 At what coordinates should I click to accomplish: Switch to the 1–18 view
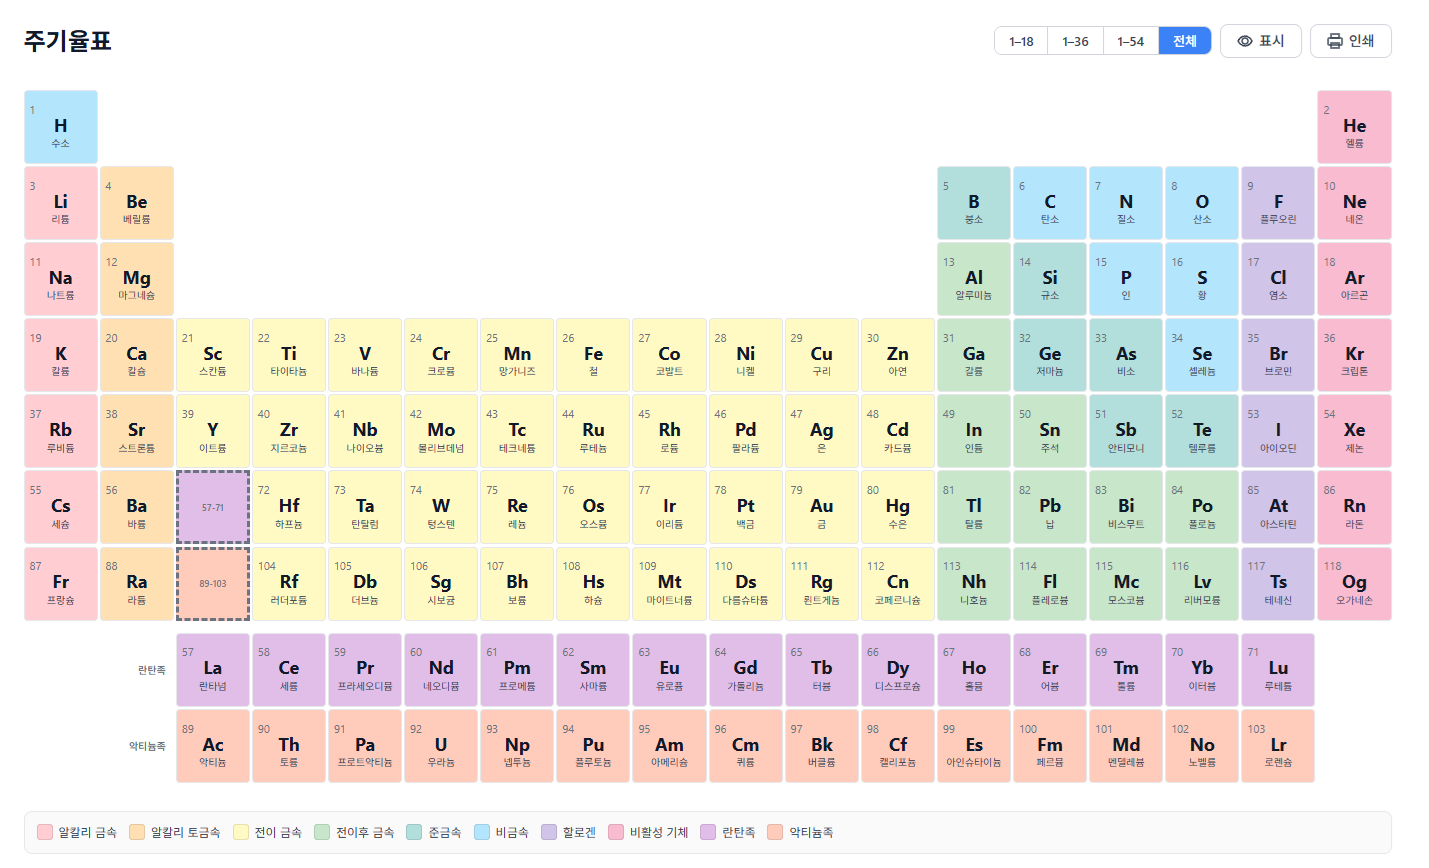[x=1020, y=40]
